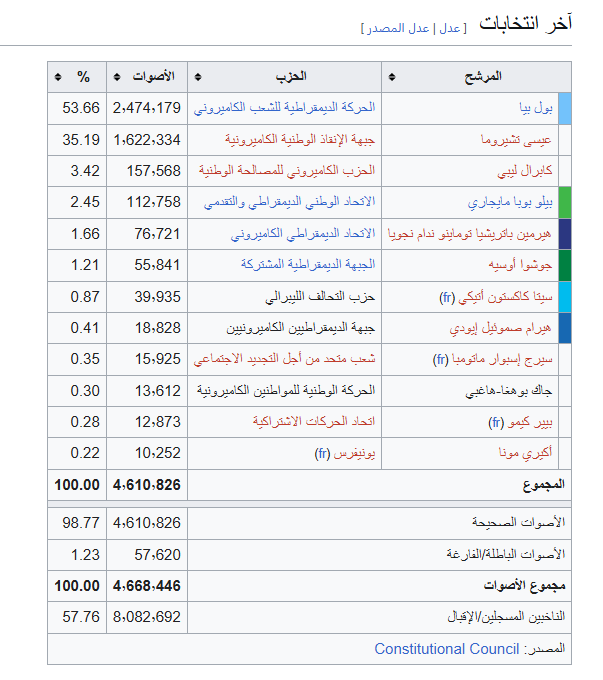The width and height of the screenshot is (603, 680).
Task: Open candidate link بيير كيمو
Action: pyautogui.click(x=530, y=422)
